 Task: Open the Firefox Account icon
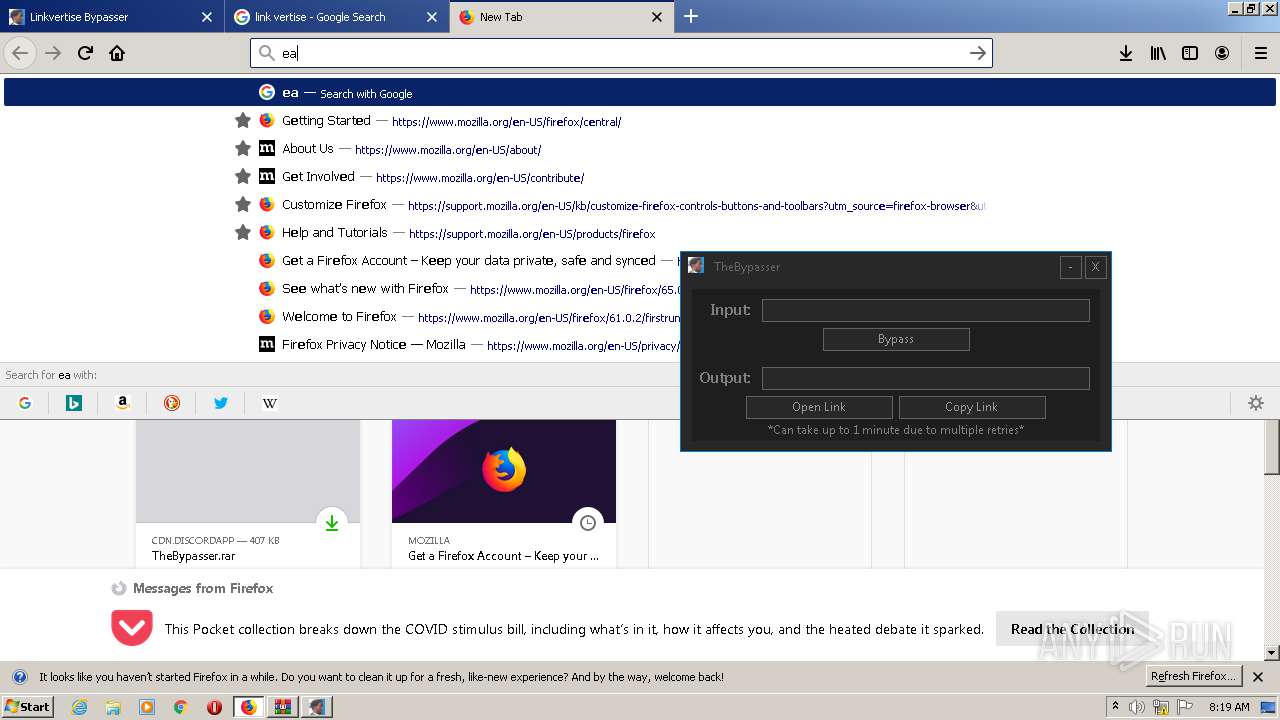(x=1222, y=53)
